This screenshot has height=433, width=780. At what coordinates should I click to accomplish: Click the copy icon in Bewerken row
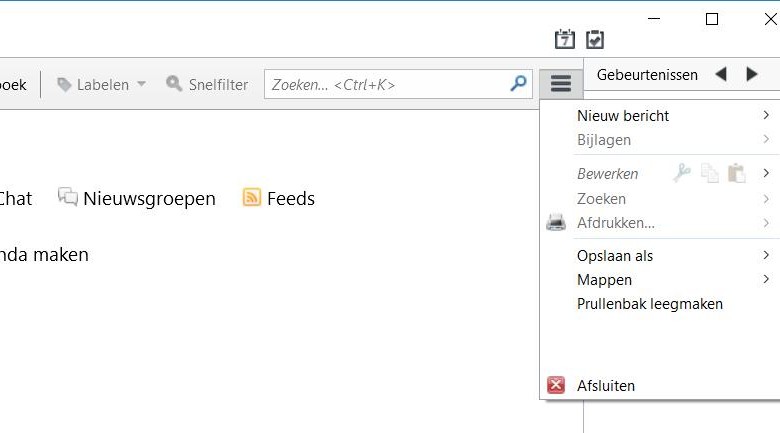pos(710,173)
